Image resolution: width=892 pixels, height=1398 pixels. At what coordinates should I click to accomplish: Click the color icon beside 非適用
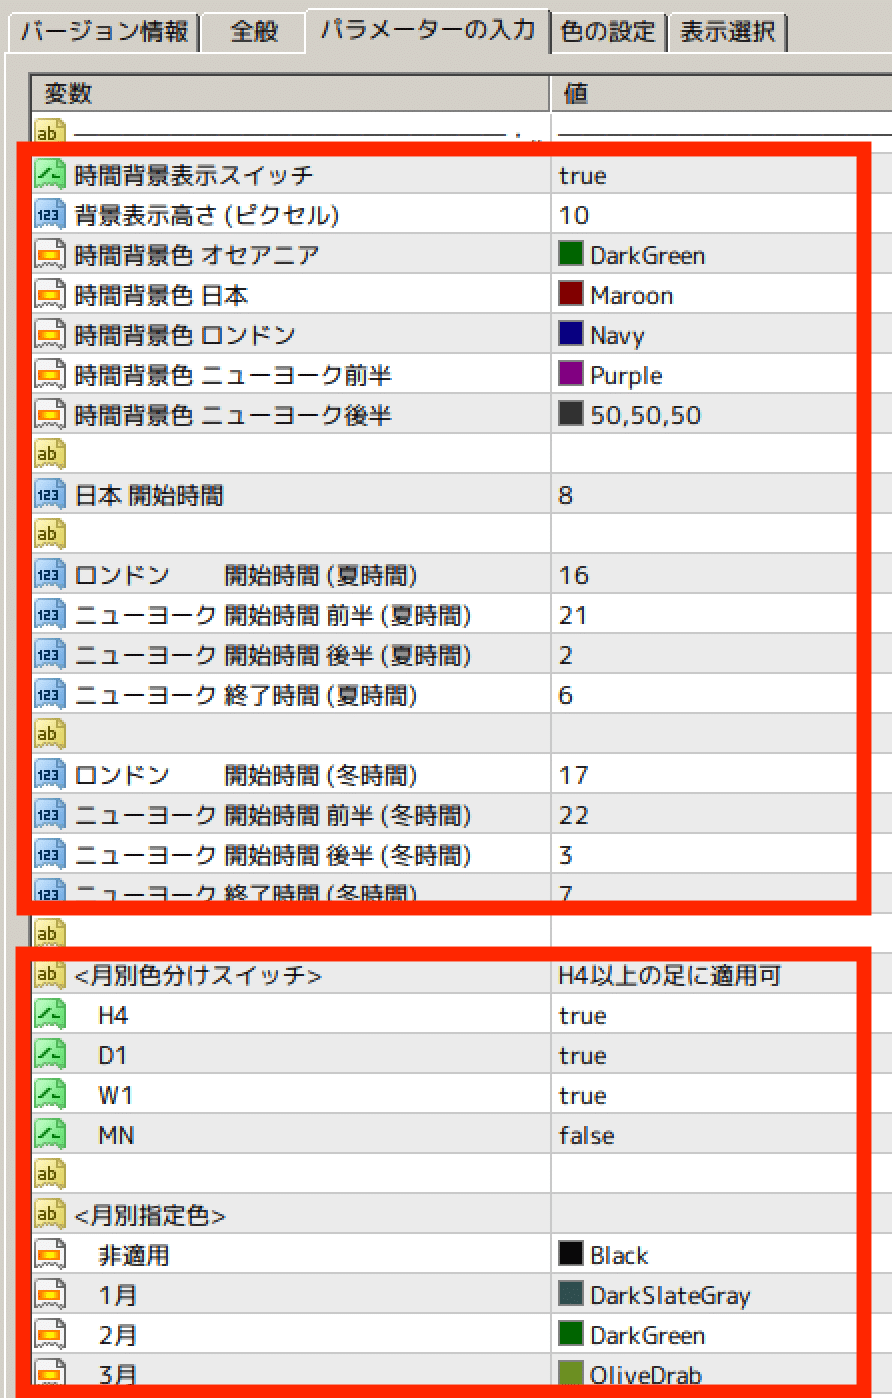point(50,1255)
